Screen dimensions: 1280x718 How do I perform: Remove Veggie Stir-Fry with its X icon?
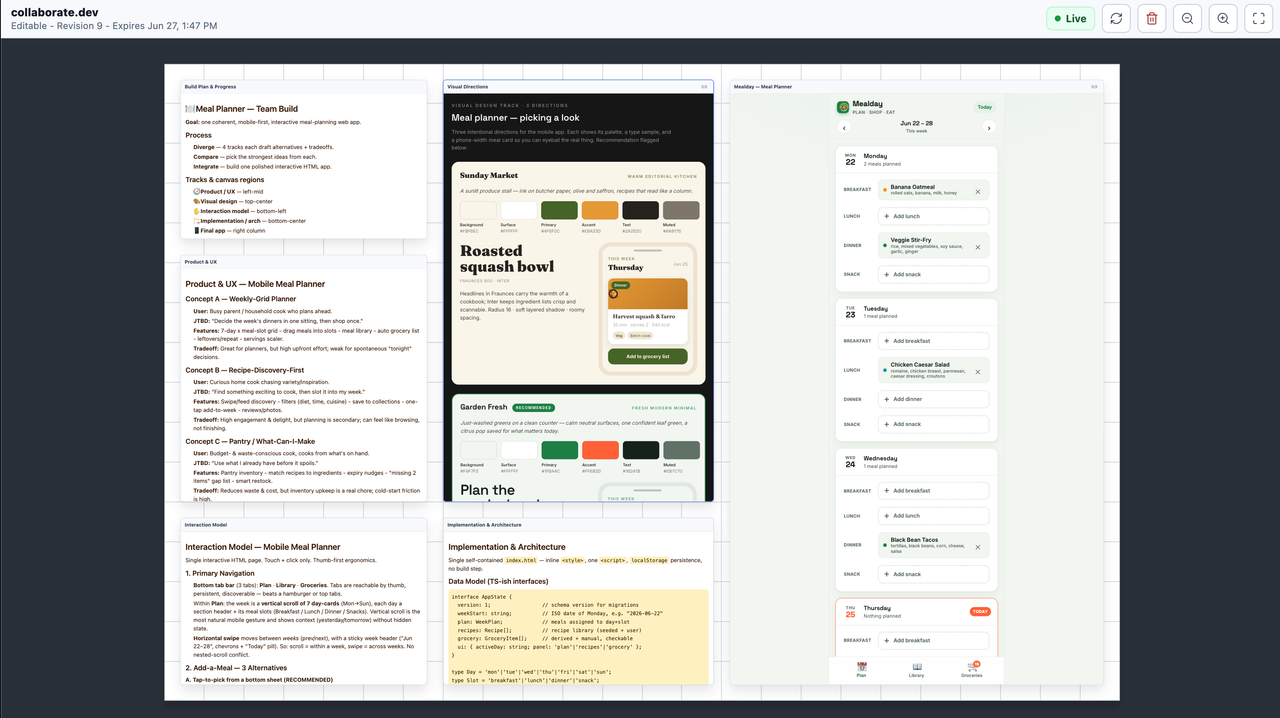click(x=977, y=246)
